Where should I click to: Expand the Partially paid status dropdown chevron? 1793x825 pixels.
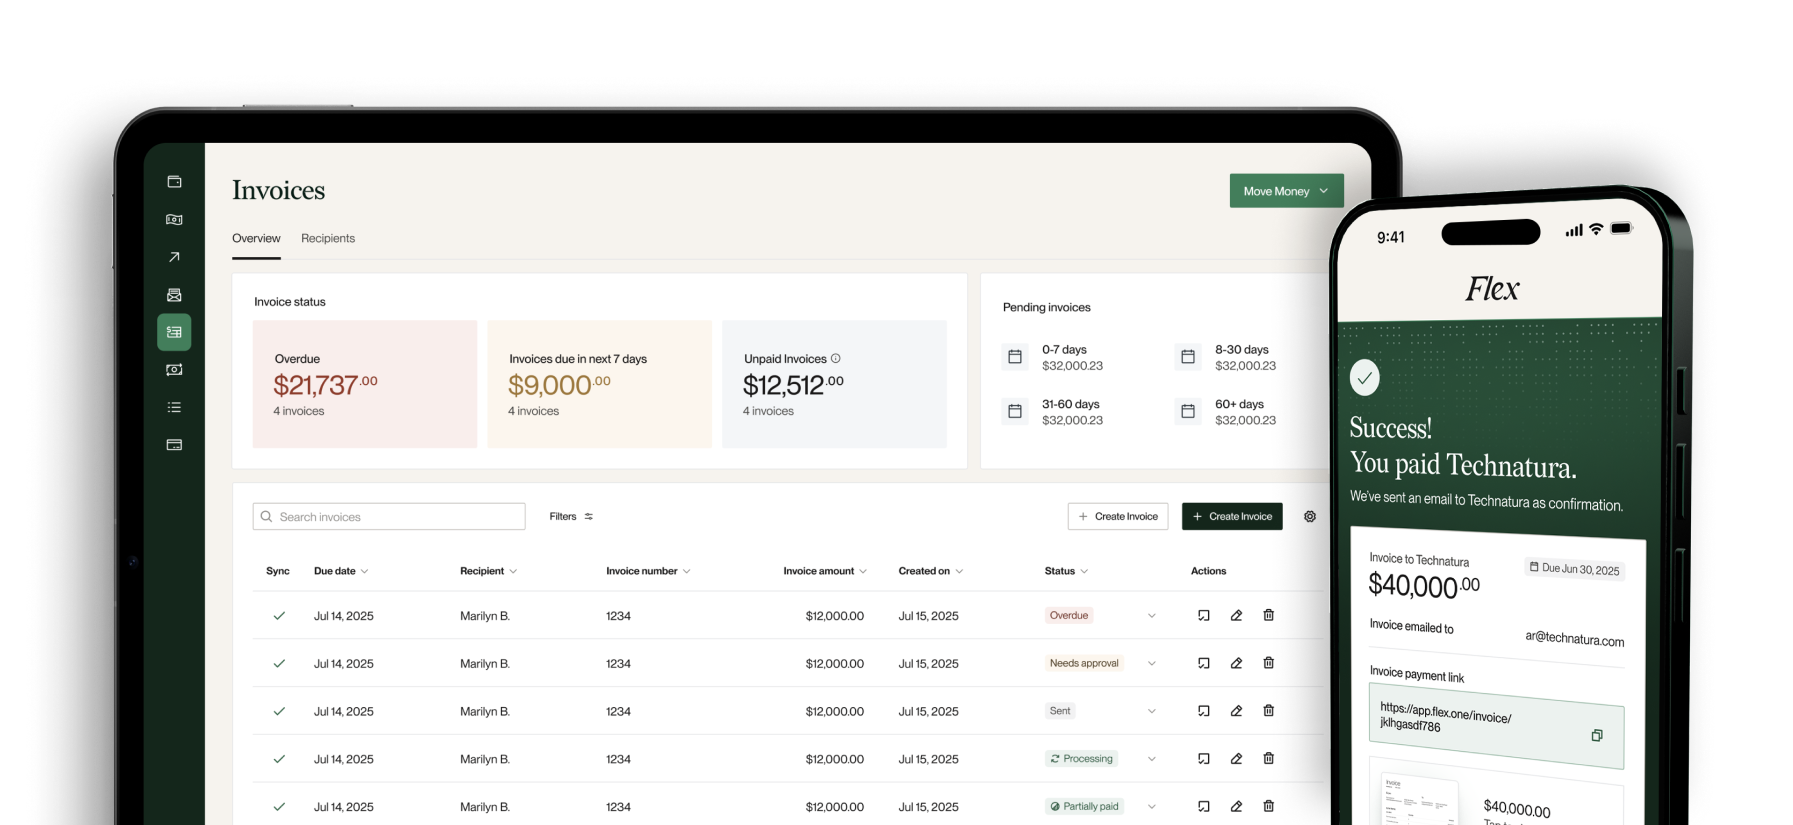(x=1152, y=806)
